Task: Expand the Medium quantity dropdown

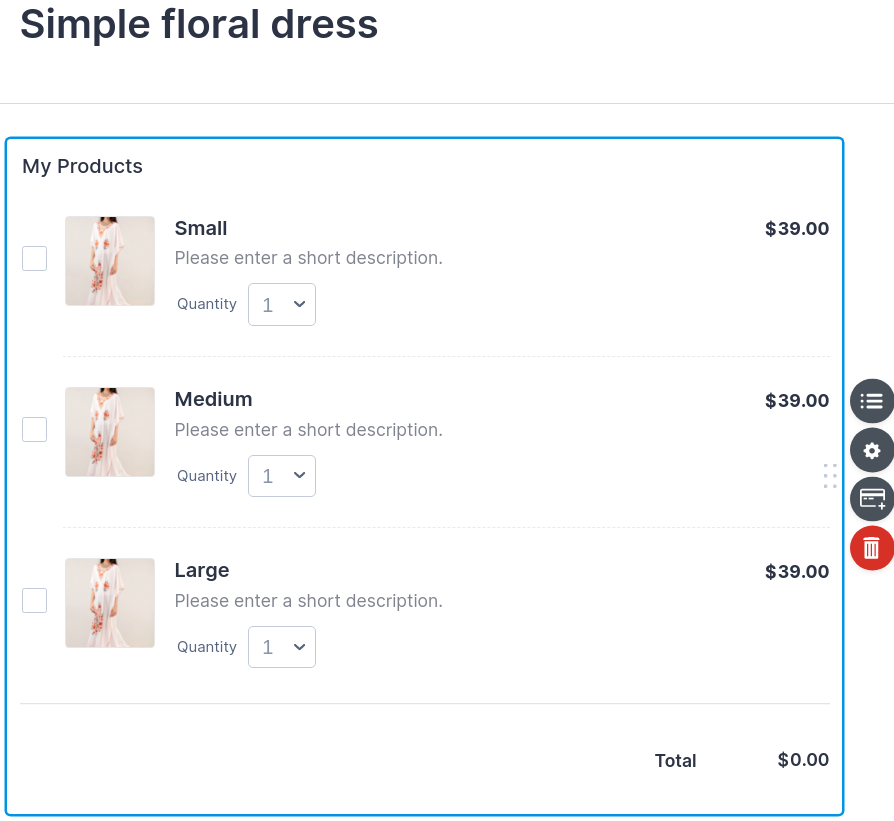Action: click(x=282, y=476)
